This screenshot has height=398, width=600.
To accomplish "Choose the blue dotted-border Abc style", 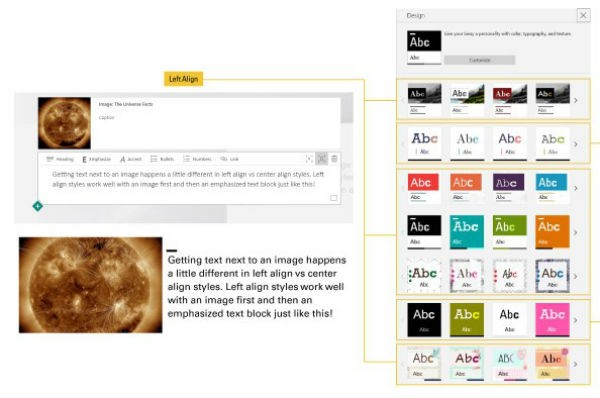I will 553,276.
